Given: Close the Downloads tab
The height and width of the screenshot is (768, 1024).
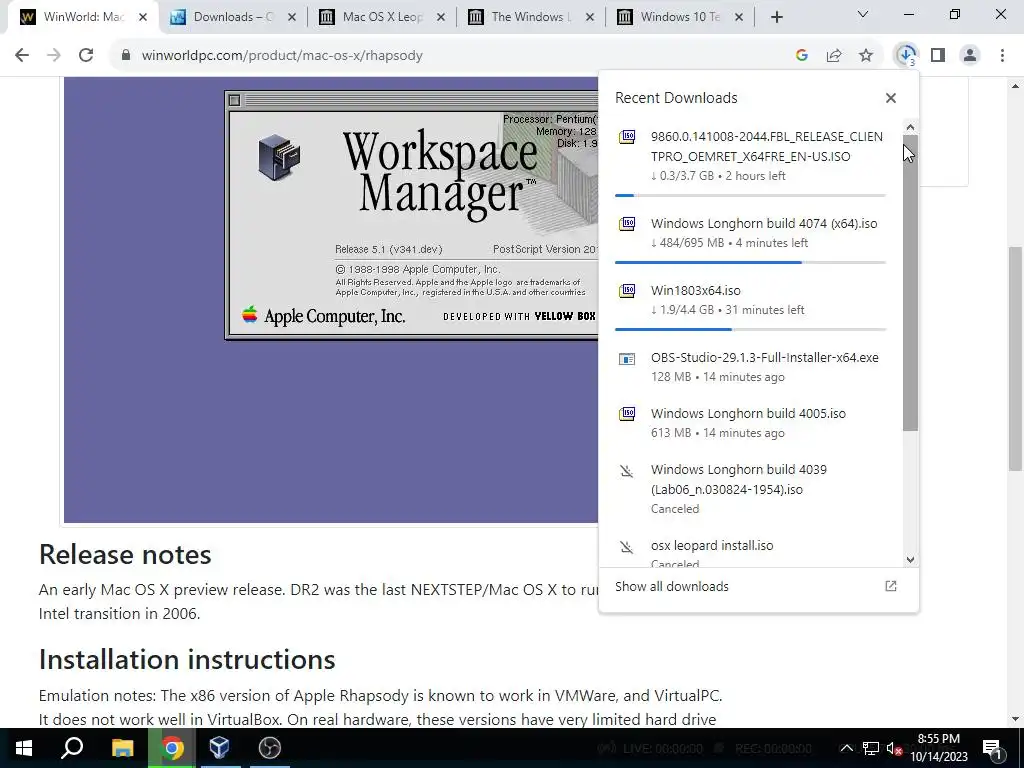Looking at the screenshot, I should (292, 17).
